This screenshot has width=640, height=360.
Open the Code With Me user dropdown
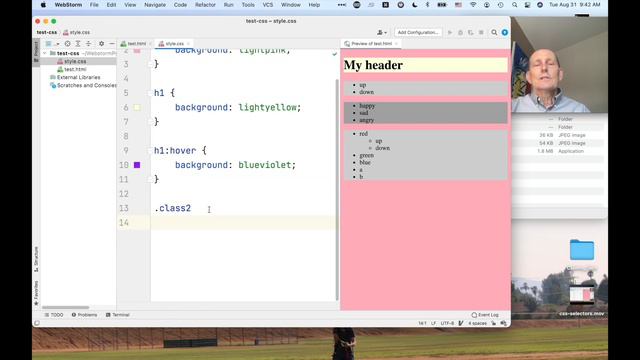pos(382,32)
